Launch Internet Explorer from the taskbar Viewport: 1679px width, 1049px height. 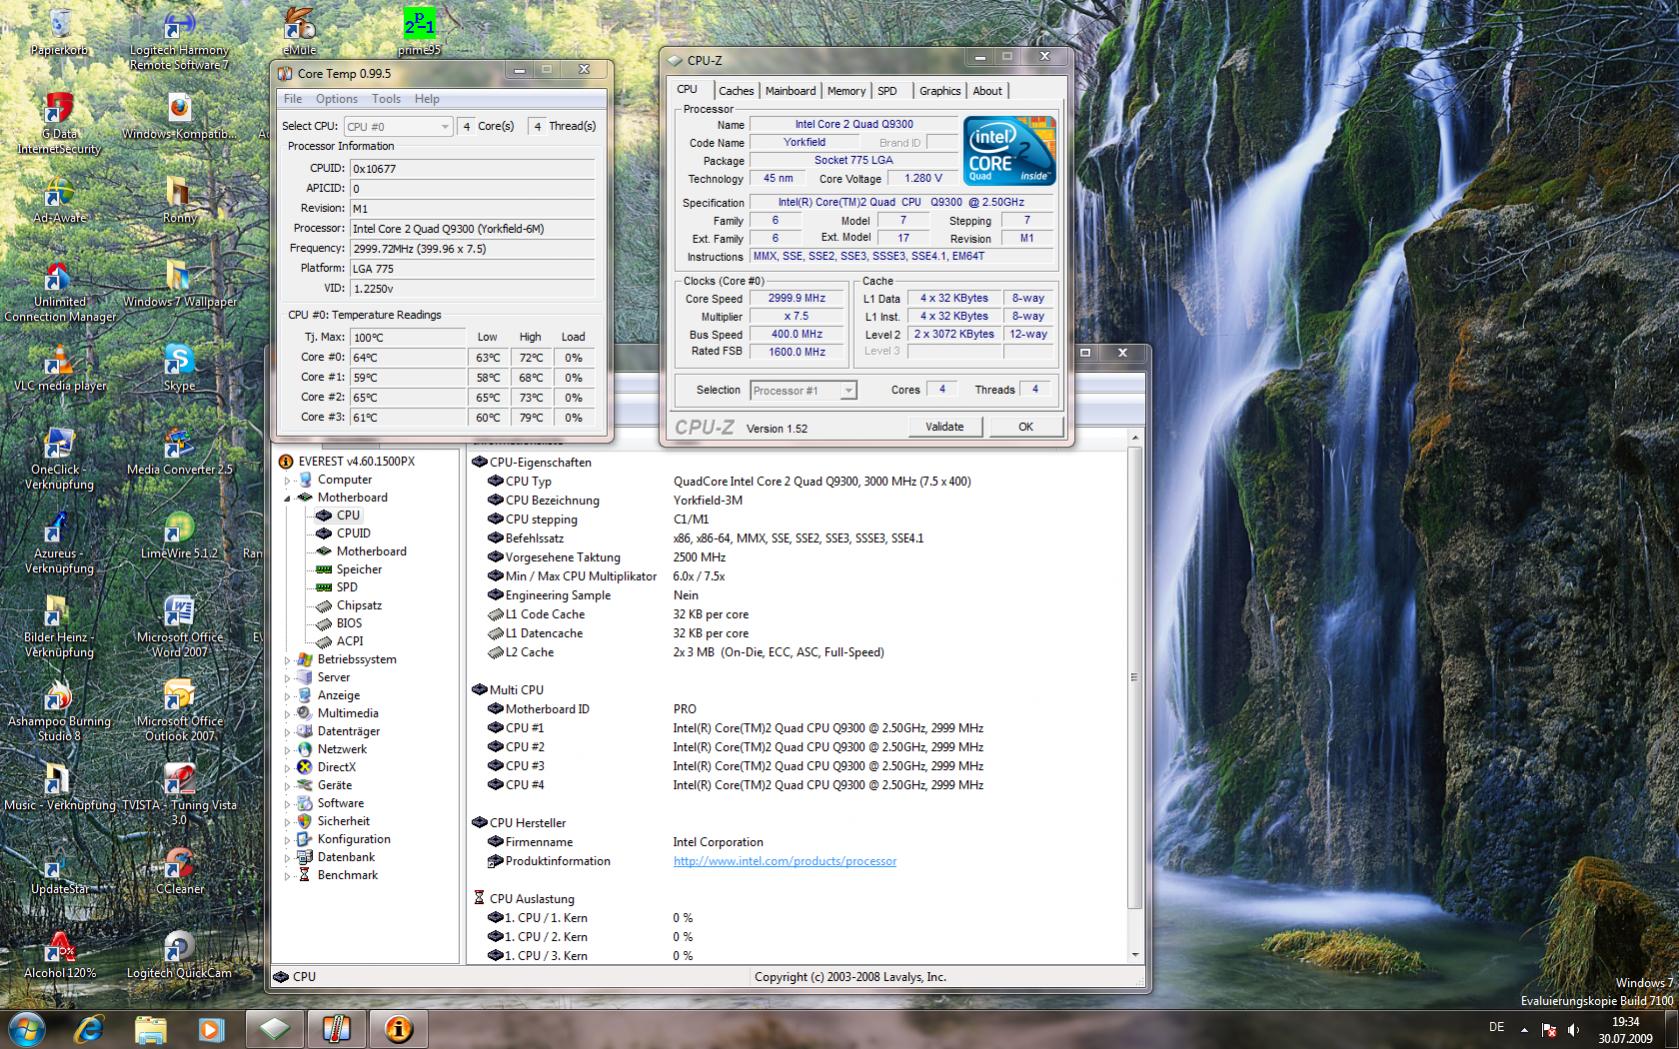pyautogui.click(x=90, y=1028)
